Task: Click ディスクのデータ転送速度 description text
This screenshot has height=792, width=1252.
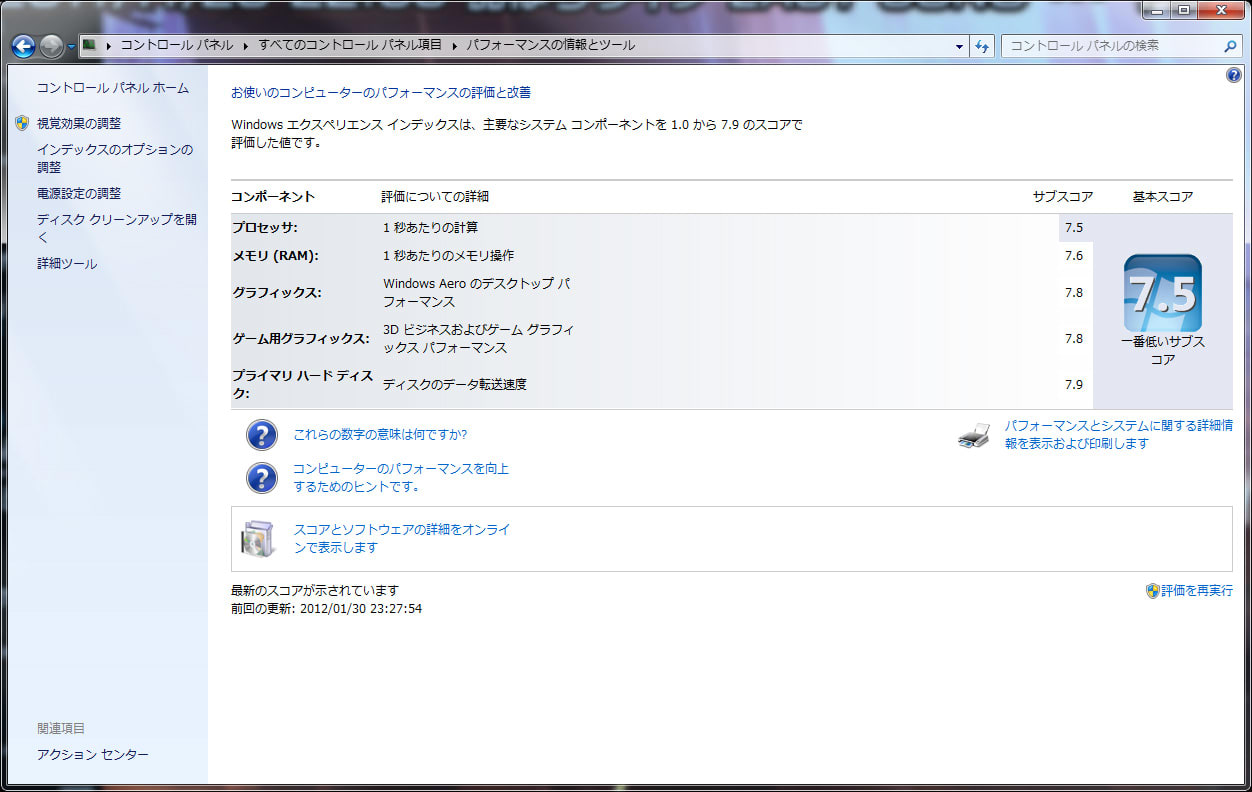Action: [x=455, y=384]
